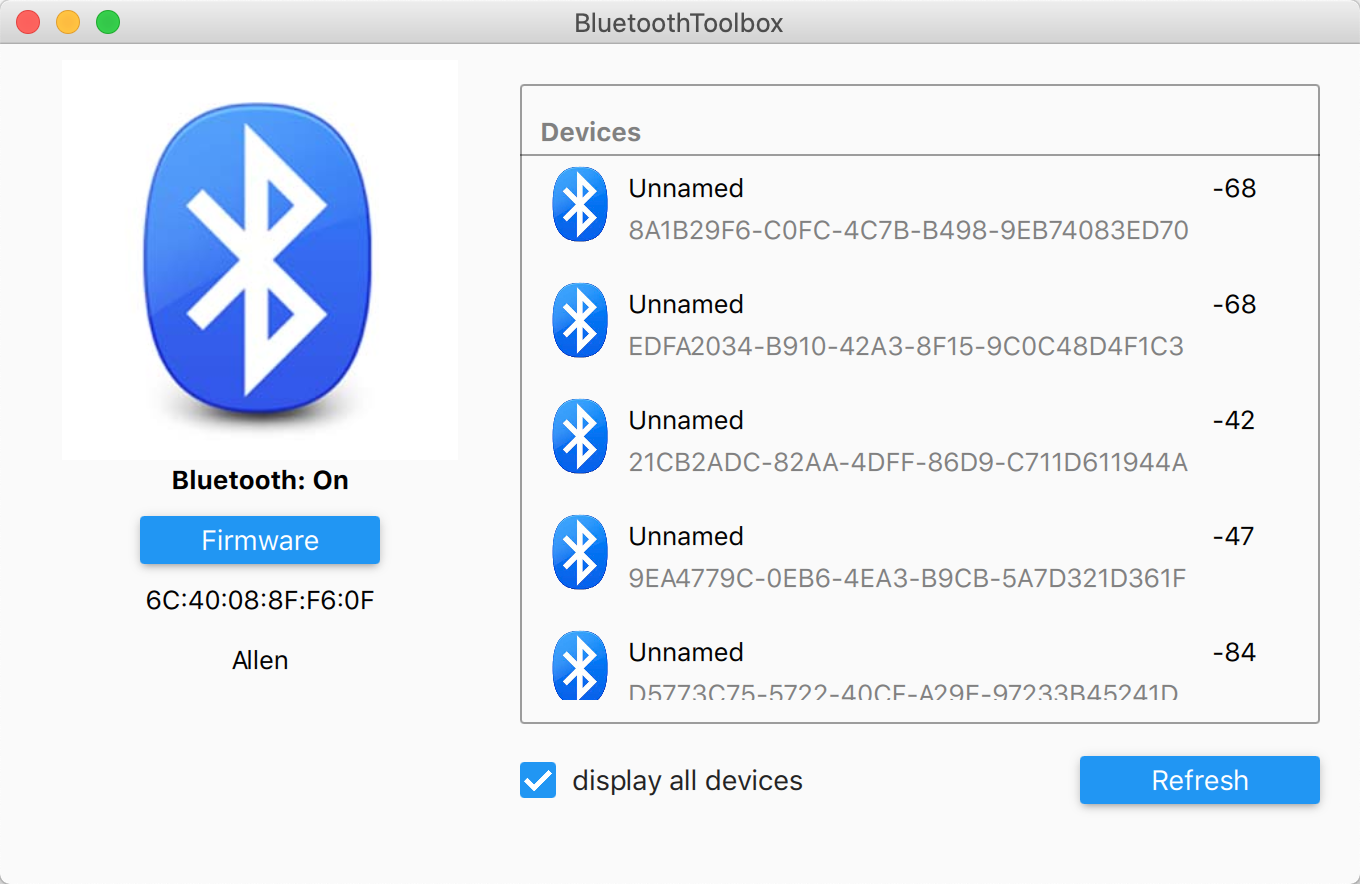Screen dimensions: 1360x884
Task: Click the Allen device name label
Action: pyautogui.click(x=260, y=660)
